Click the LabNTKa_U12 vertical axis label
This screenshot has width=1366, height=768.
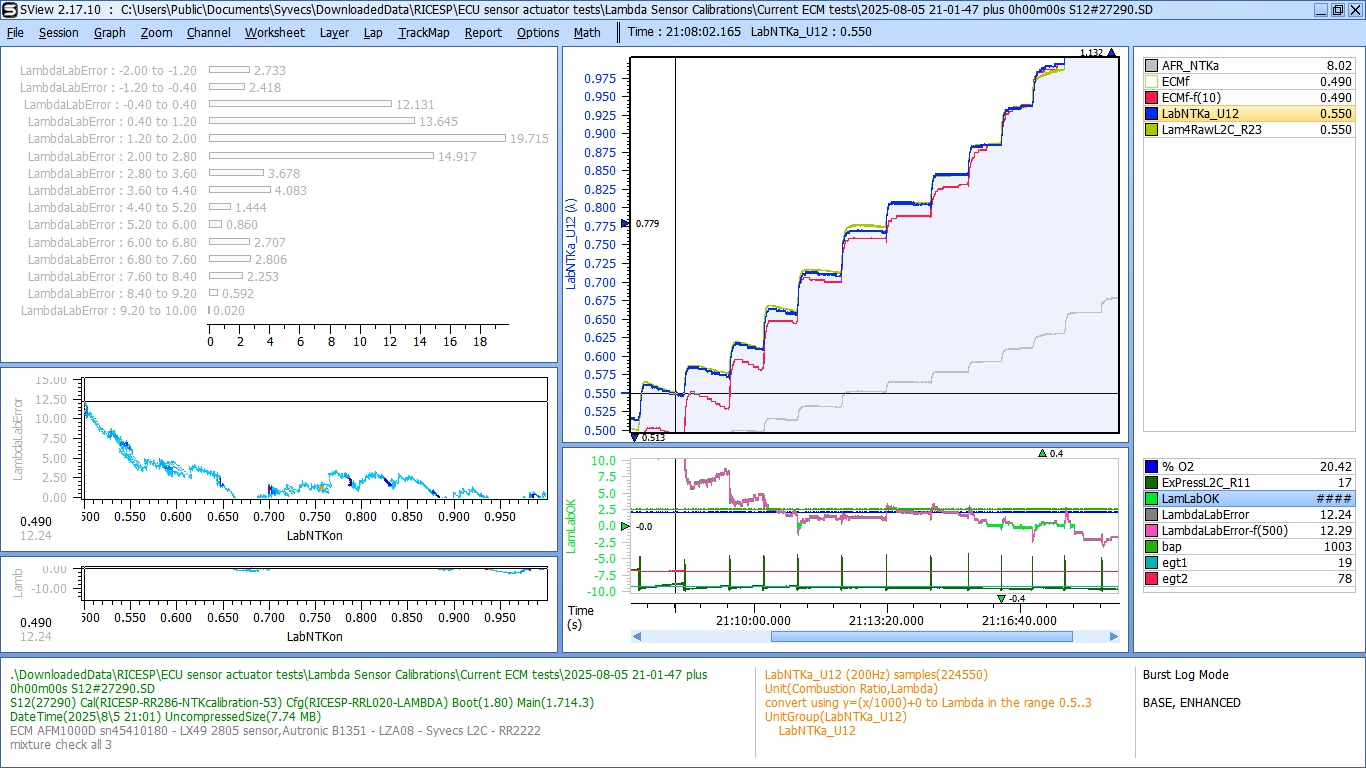point(572,243)
